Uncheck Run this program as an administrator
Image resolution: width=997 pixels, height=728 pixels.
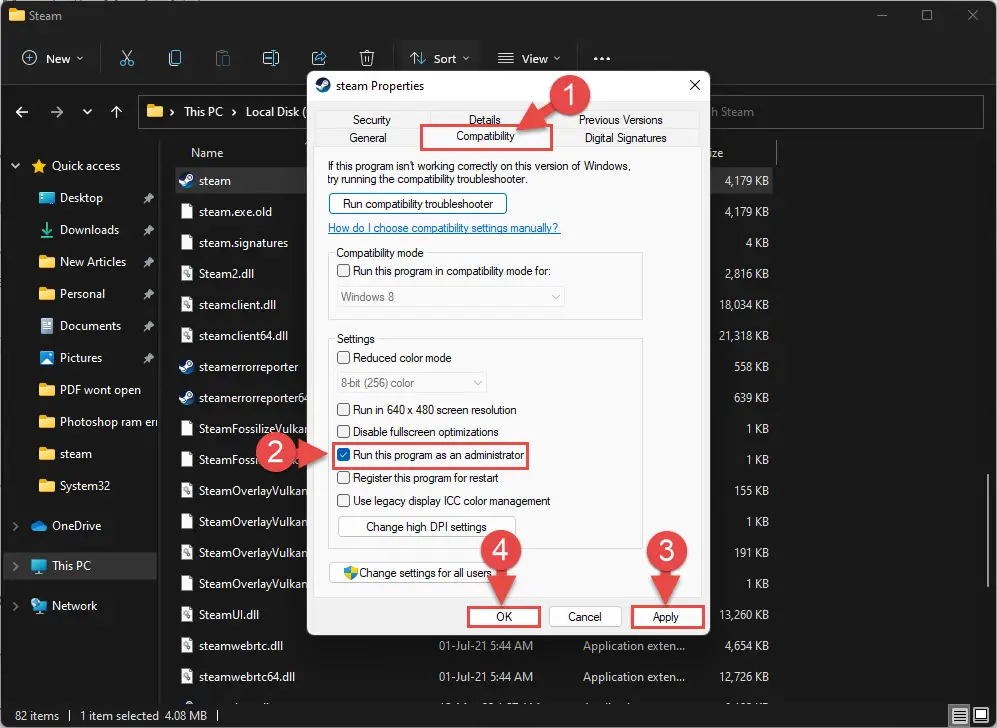343,455
